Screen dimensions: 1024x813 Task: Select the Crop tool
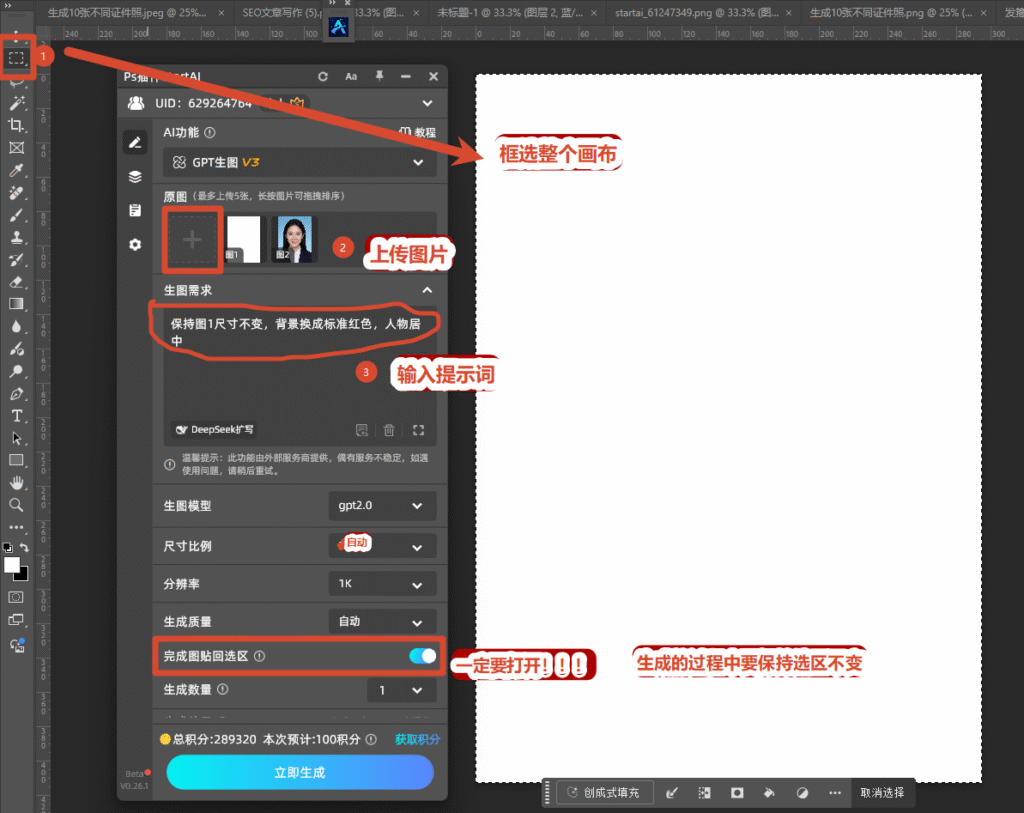tap(16, 125)
